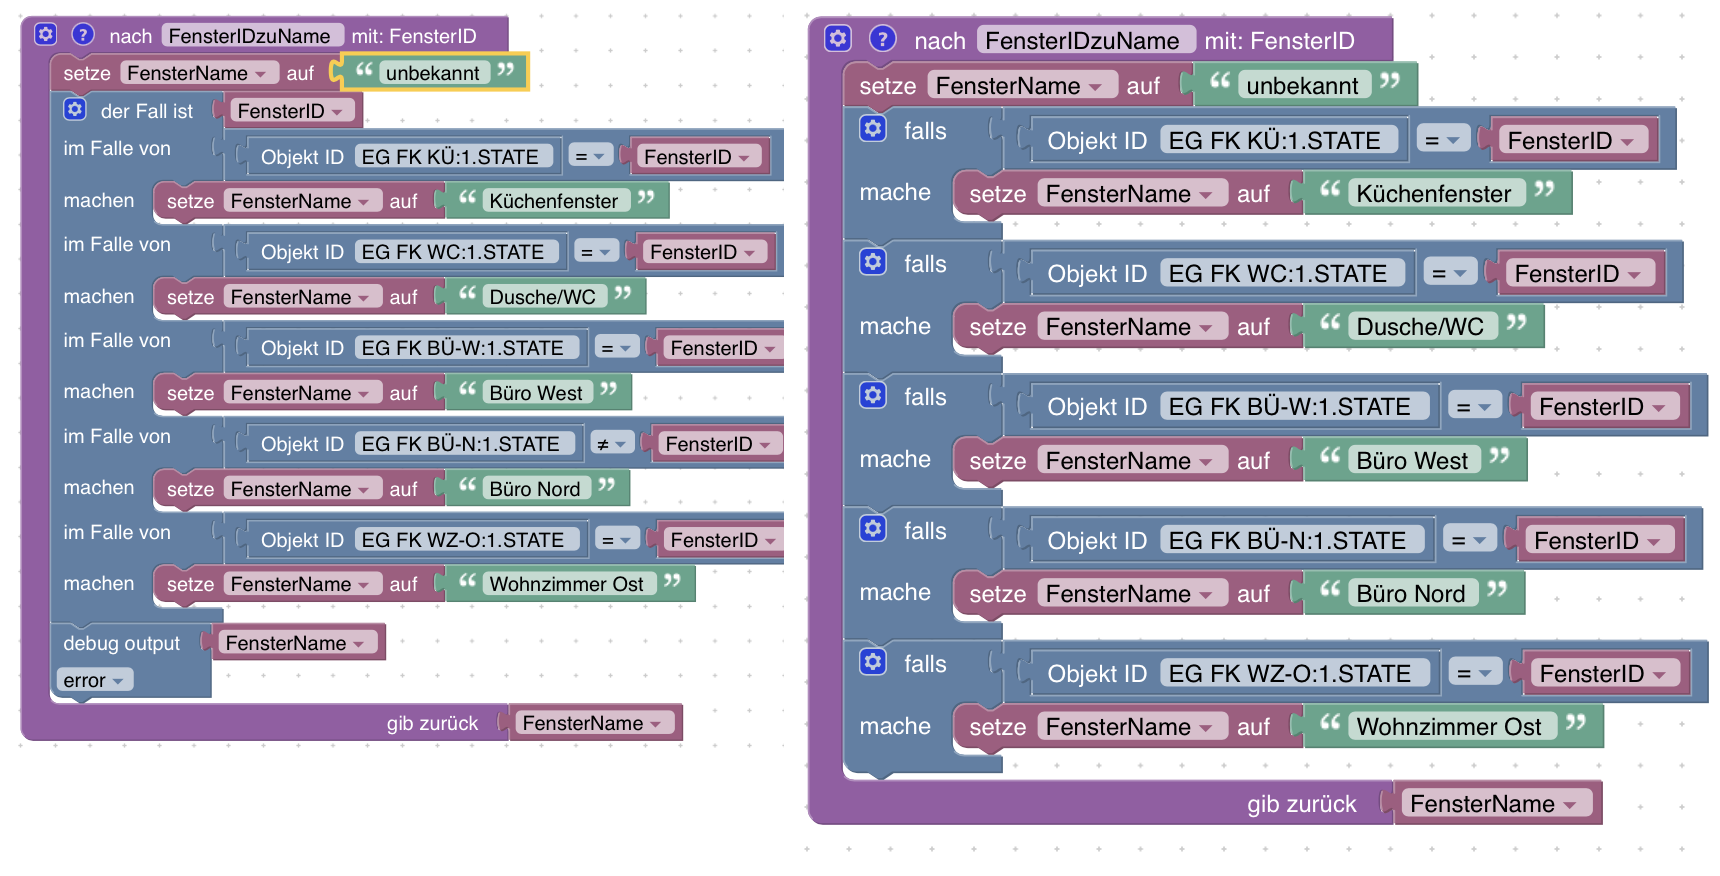
Task: Select the right 'gib zurück' label
Action: pyautogui.click(x=1302, y=804)
